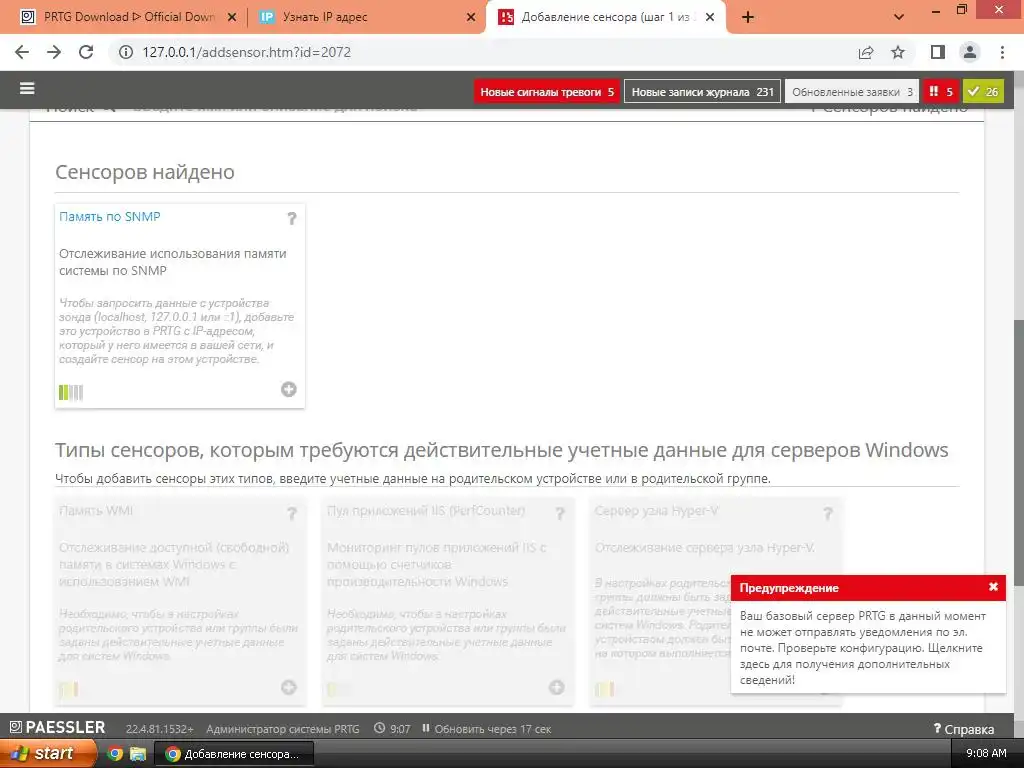The image size is (1024, 768).
Task: Click the PAESSLER logo in footer
Action: pyautogui.click(x=57, y=727)
